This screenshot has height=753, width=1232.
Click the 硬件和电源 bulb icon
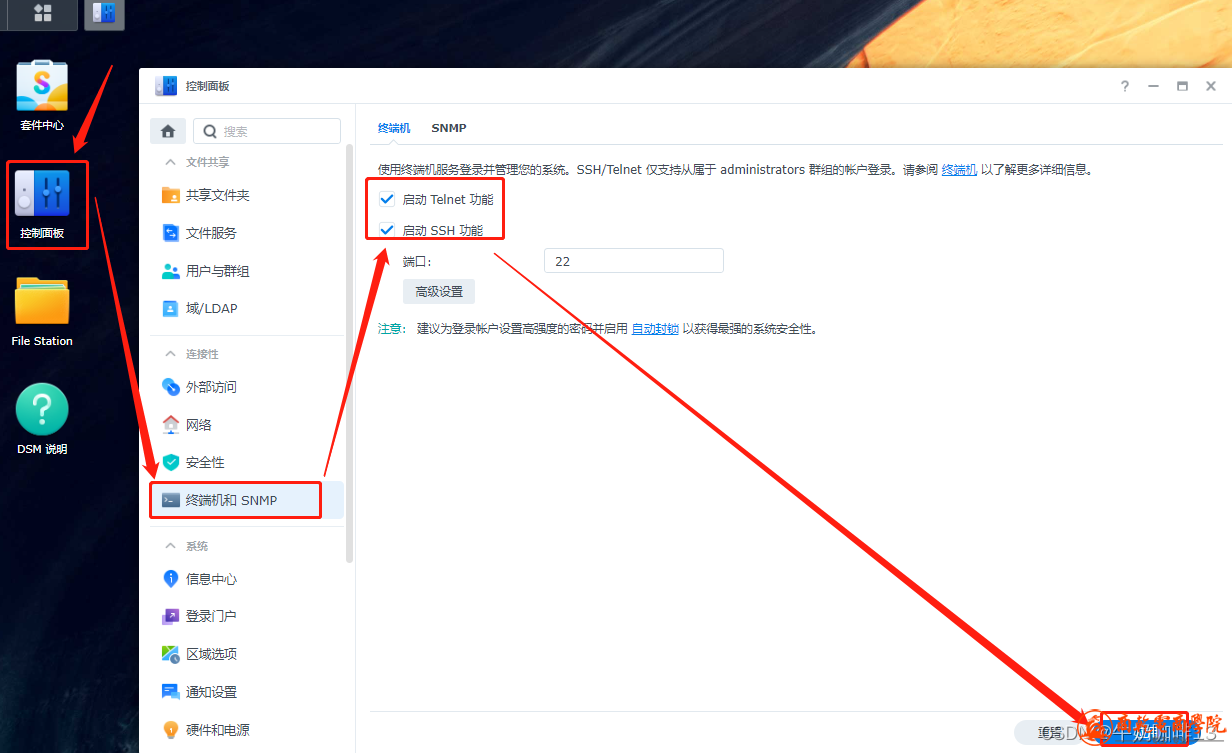pyautogui.click(x=171, y=730)
